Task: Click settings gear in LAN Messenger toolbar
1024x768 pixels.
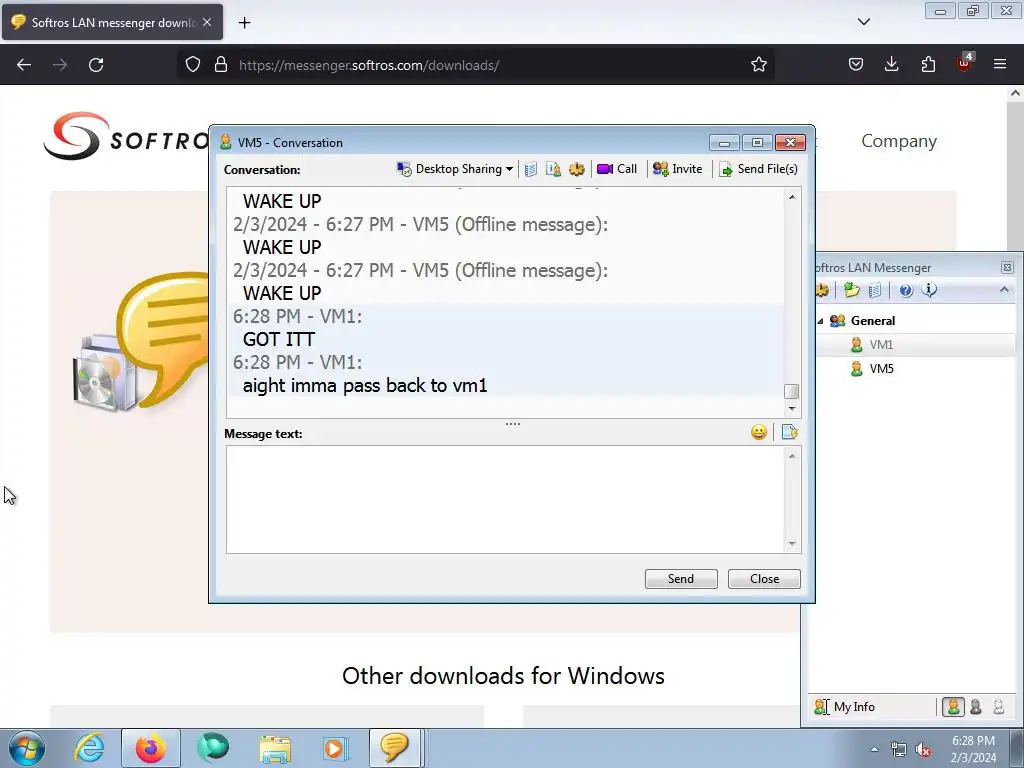Action: pyautogui.click(x=822, y=290)
